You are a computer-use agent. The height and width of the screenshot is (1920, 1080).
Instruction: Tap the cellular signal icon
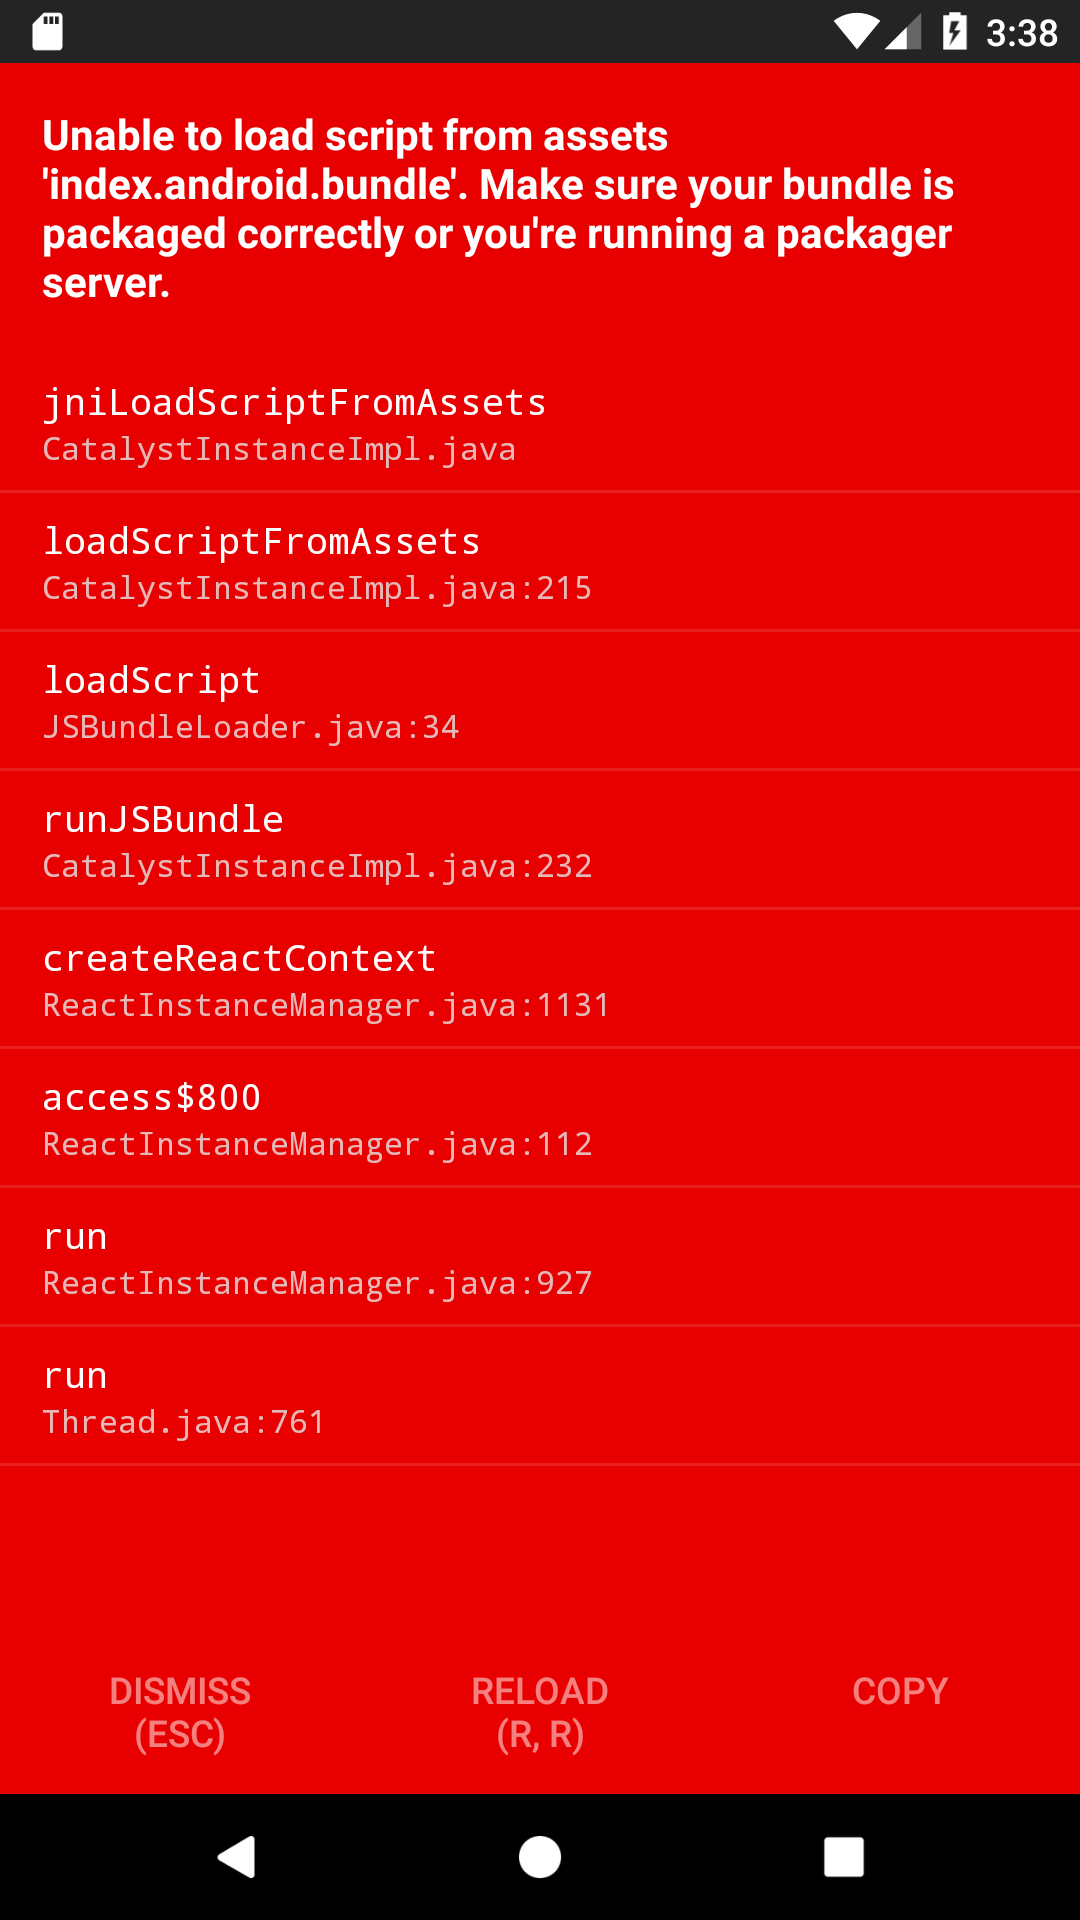(x=904, y=32)
